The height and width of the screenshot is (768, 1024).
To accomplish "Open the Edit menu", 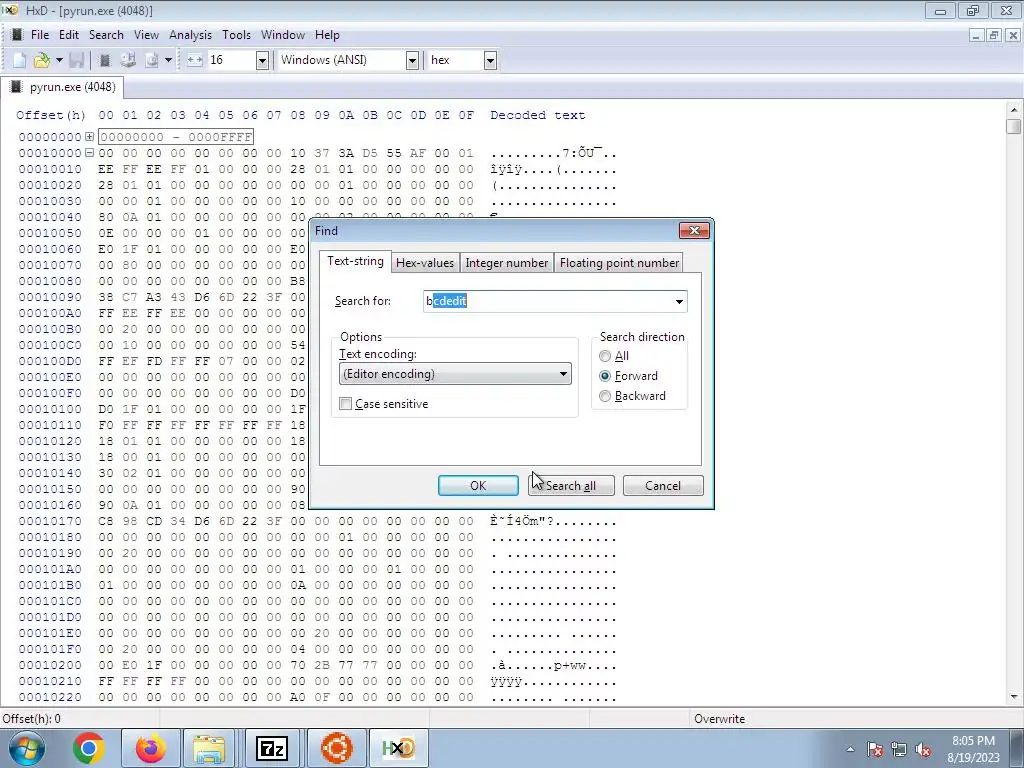I will pyautogui.click(x=69, y=35).
